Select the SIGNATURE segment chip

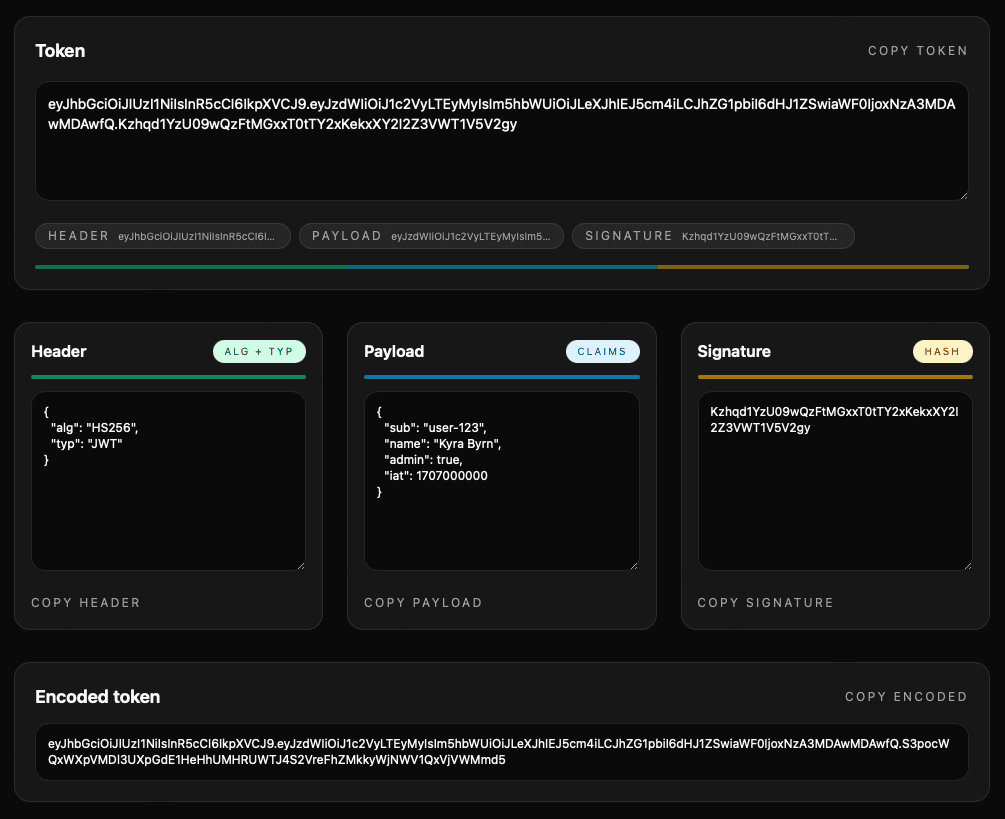tap(712, 235)
